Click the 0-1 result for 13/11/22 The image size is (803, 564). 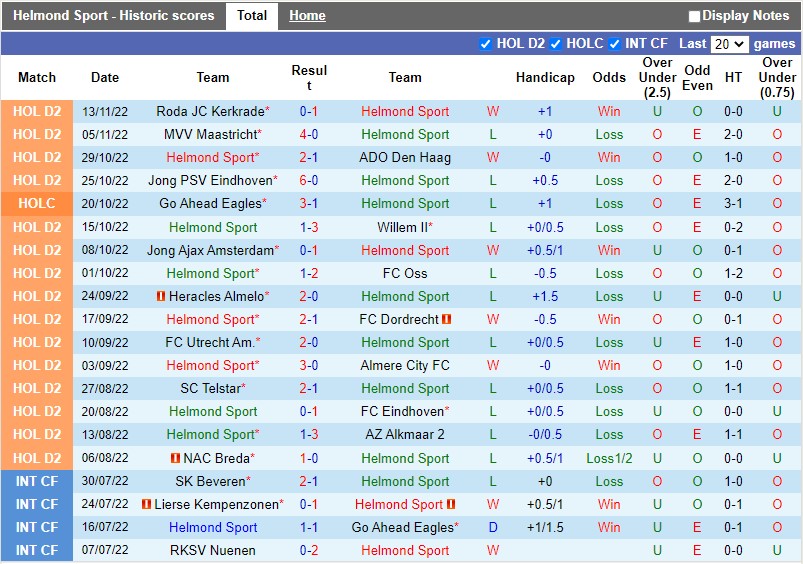pos(309,111)
